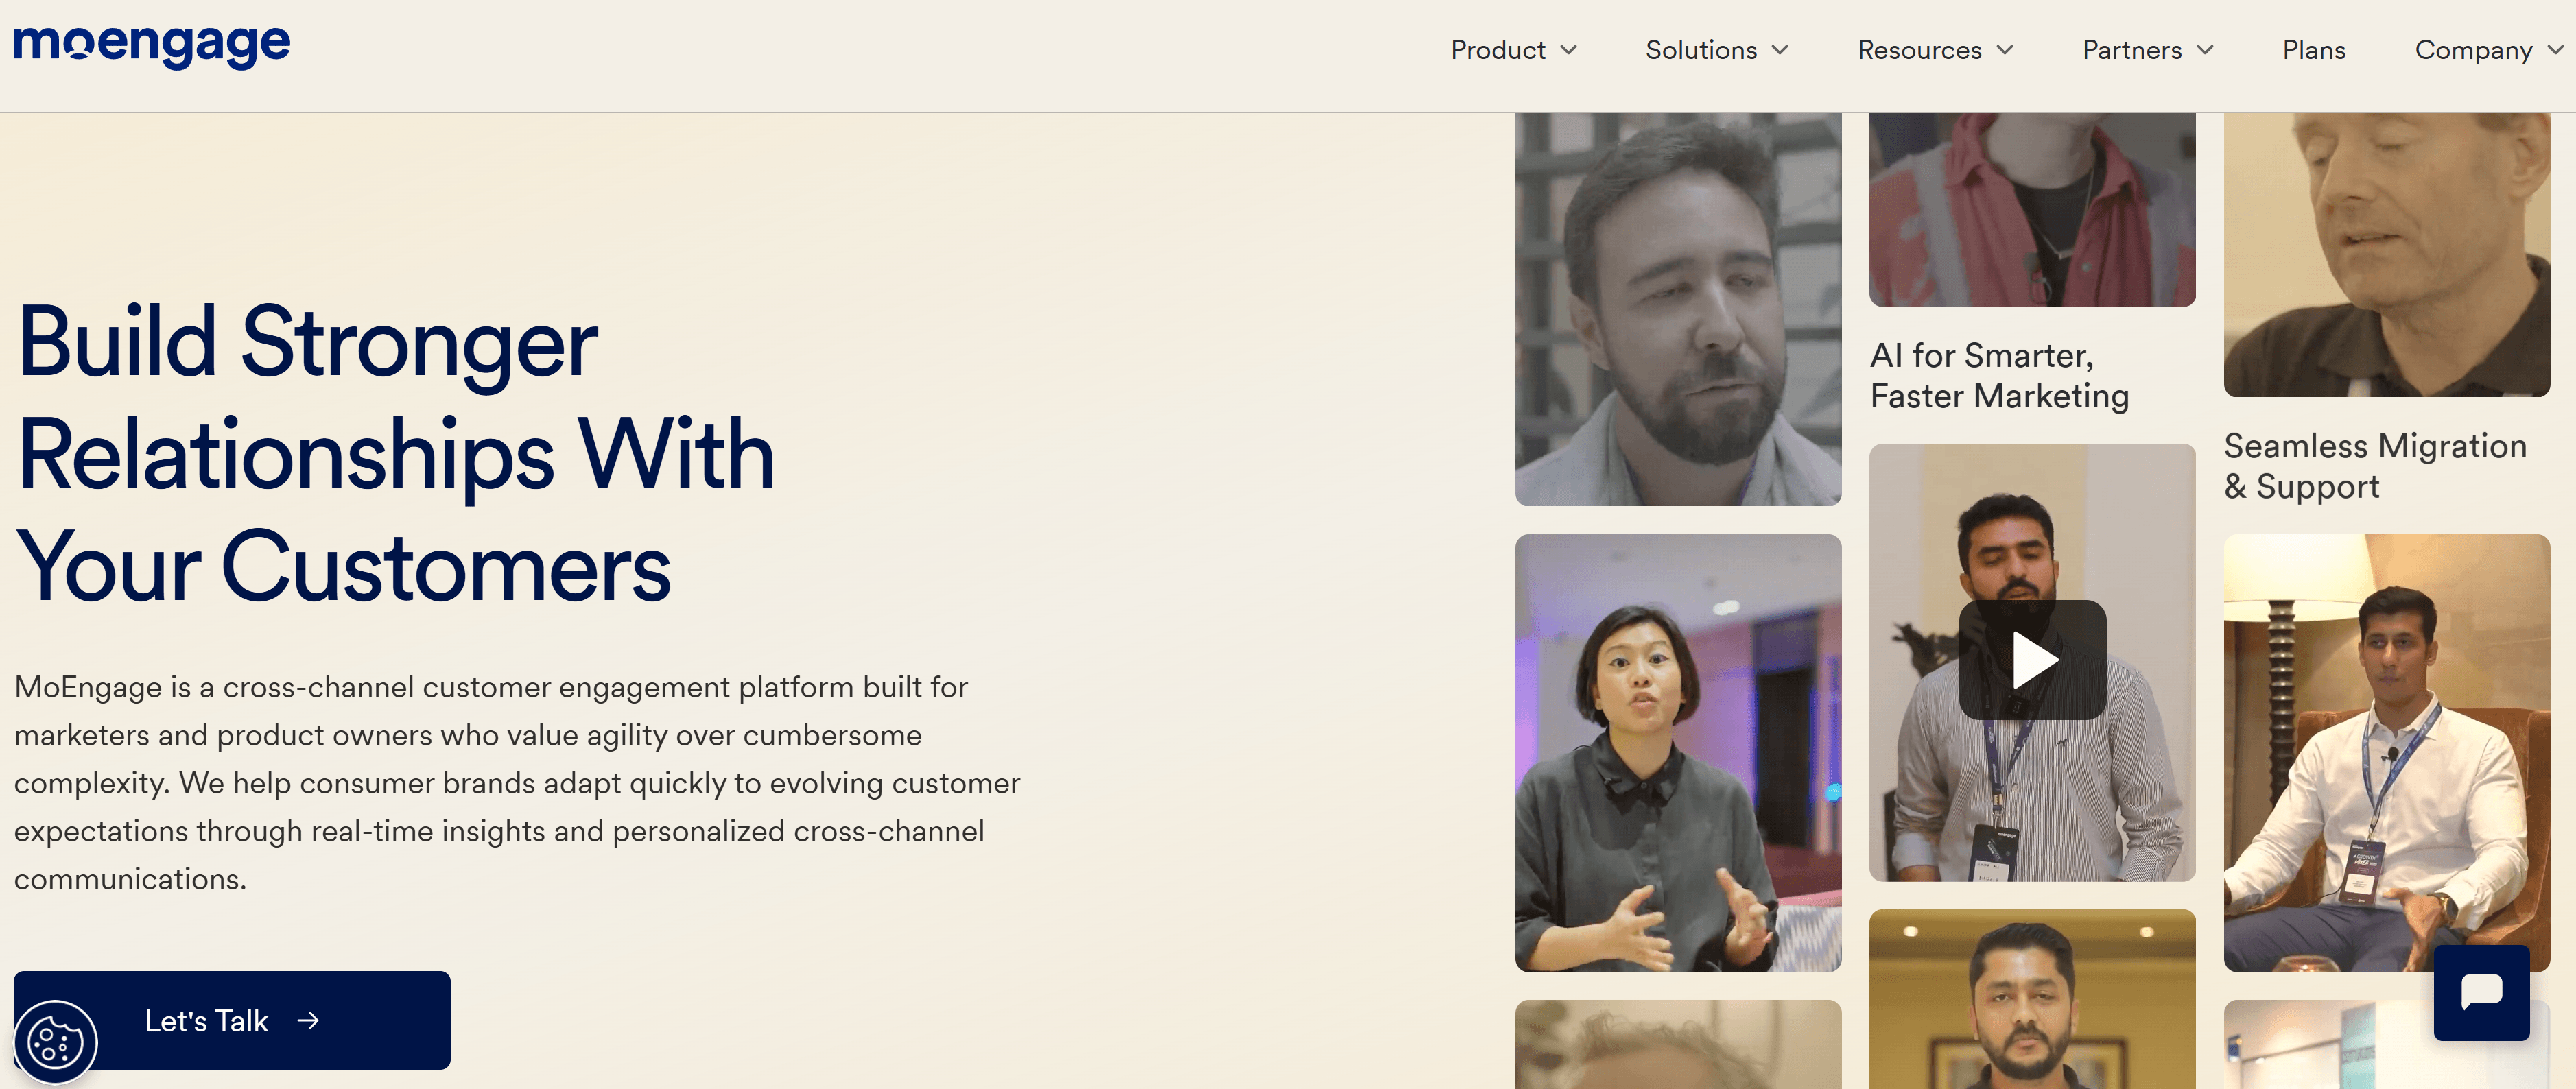Expand the Company menu chevron
2576x1089 pixels.
[x=2556, y=50]
